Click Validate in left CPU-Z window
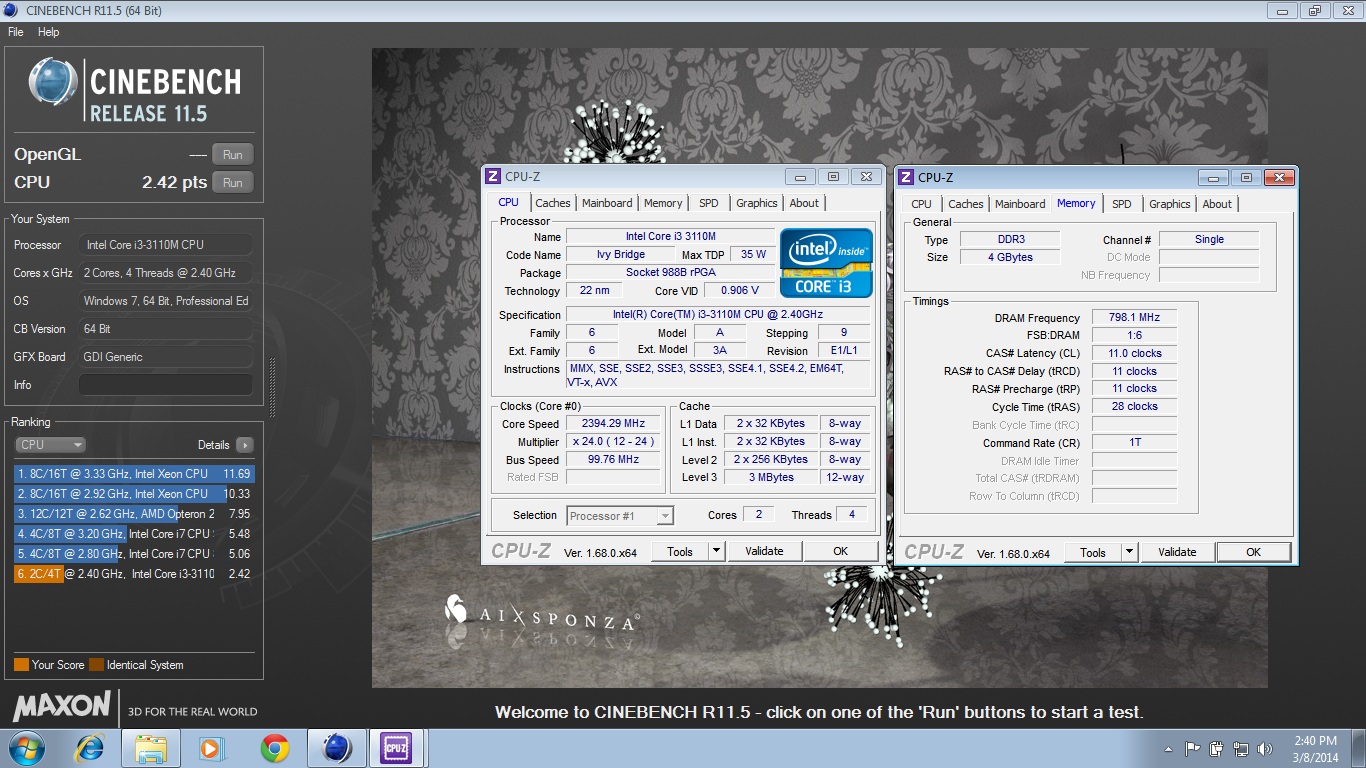Viewport: 1366px width, 768px height. click(764, 551)
